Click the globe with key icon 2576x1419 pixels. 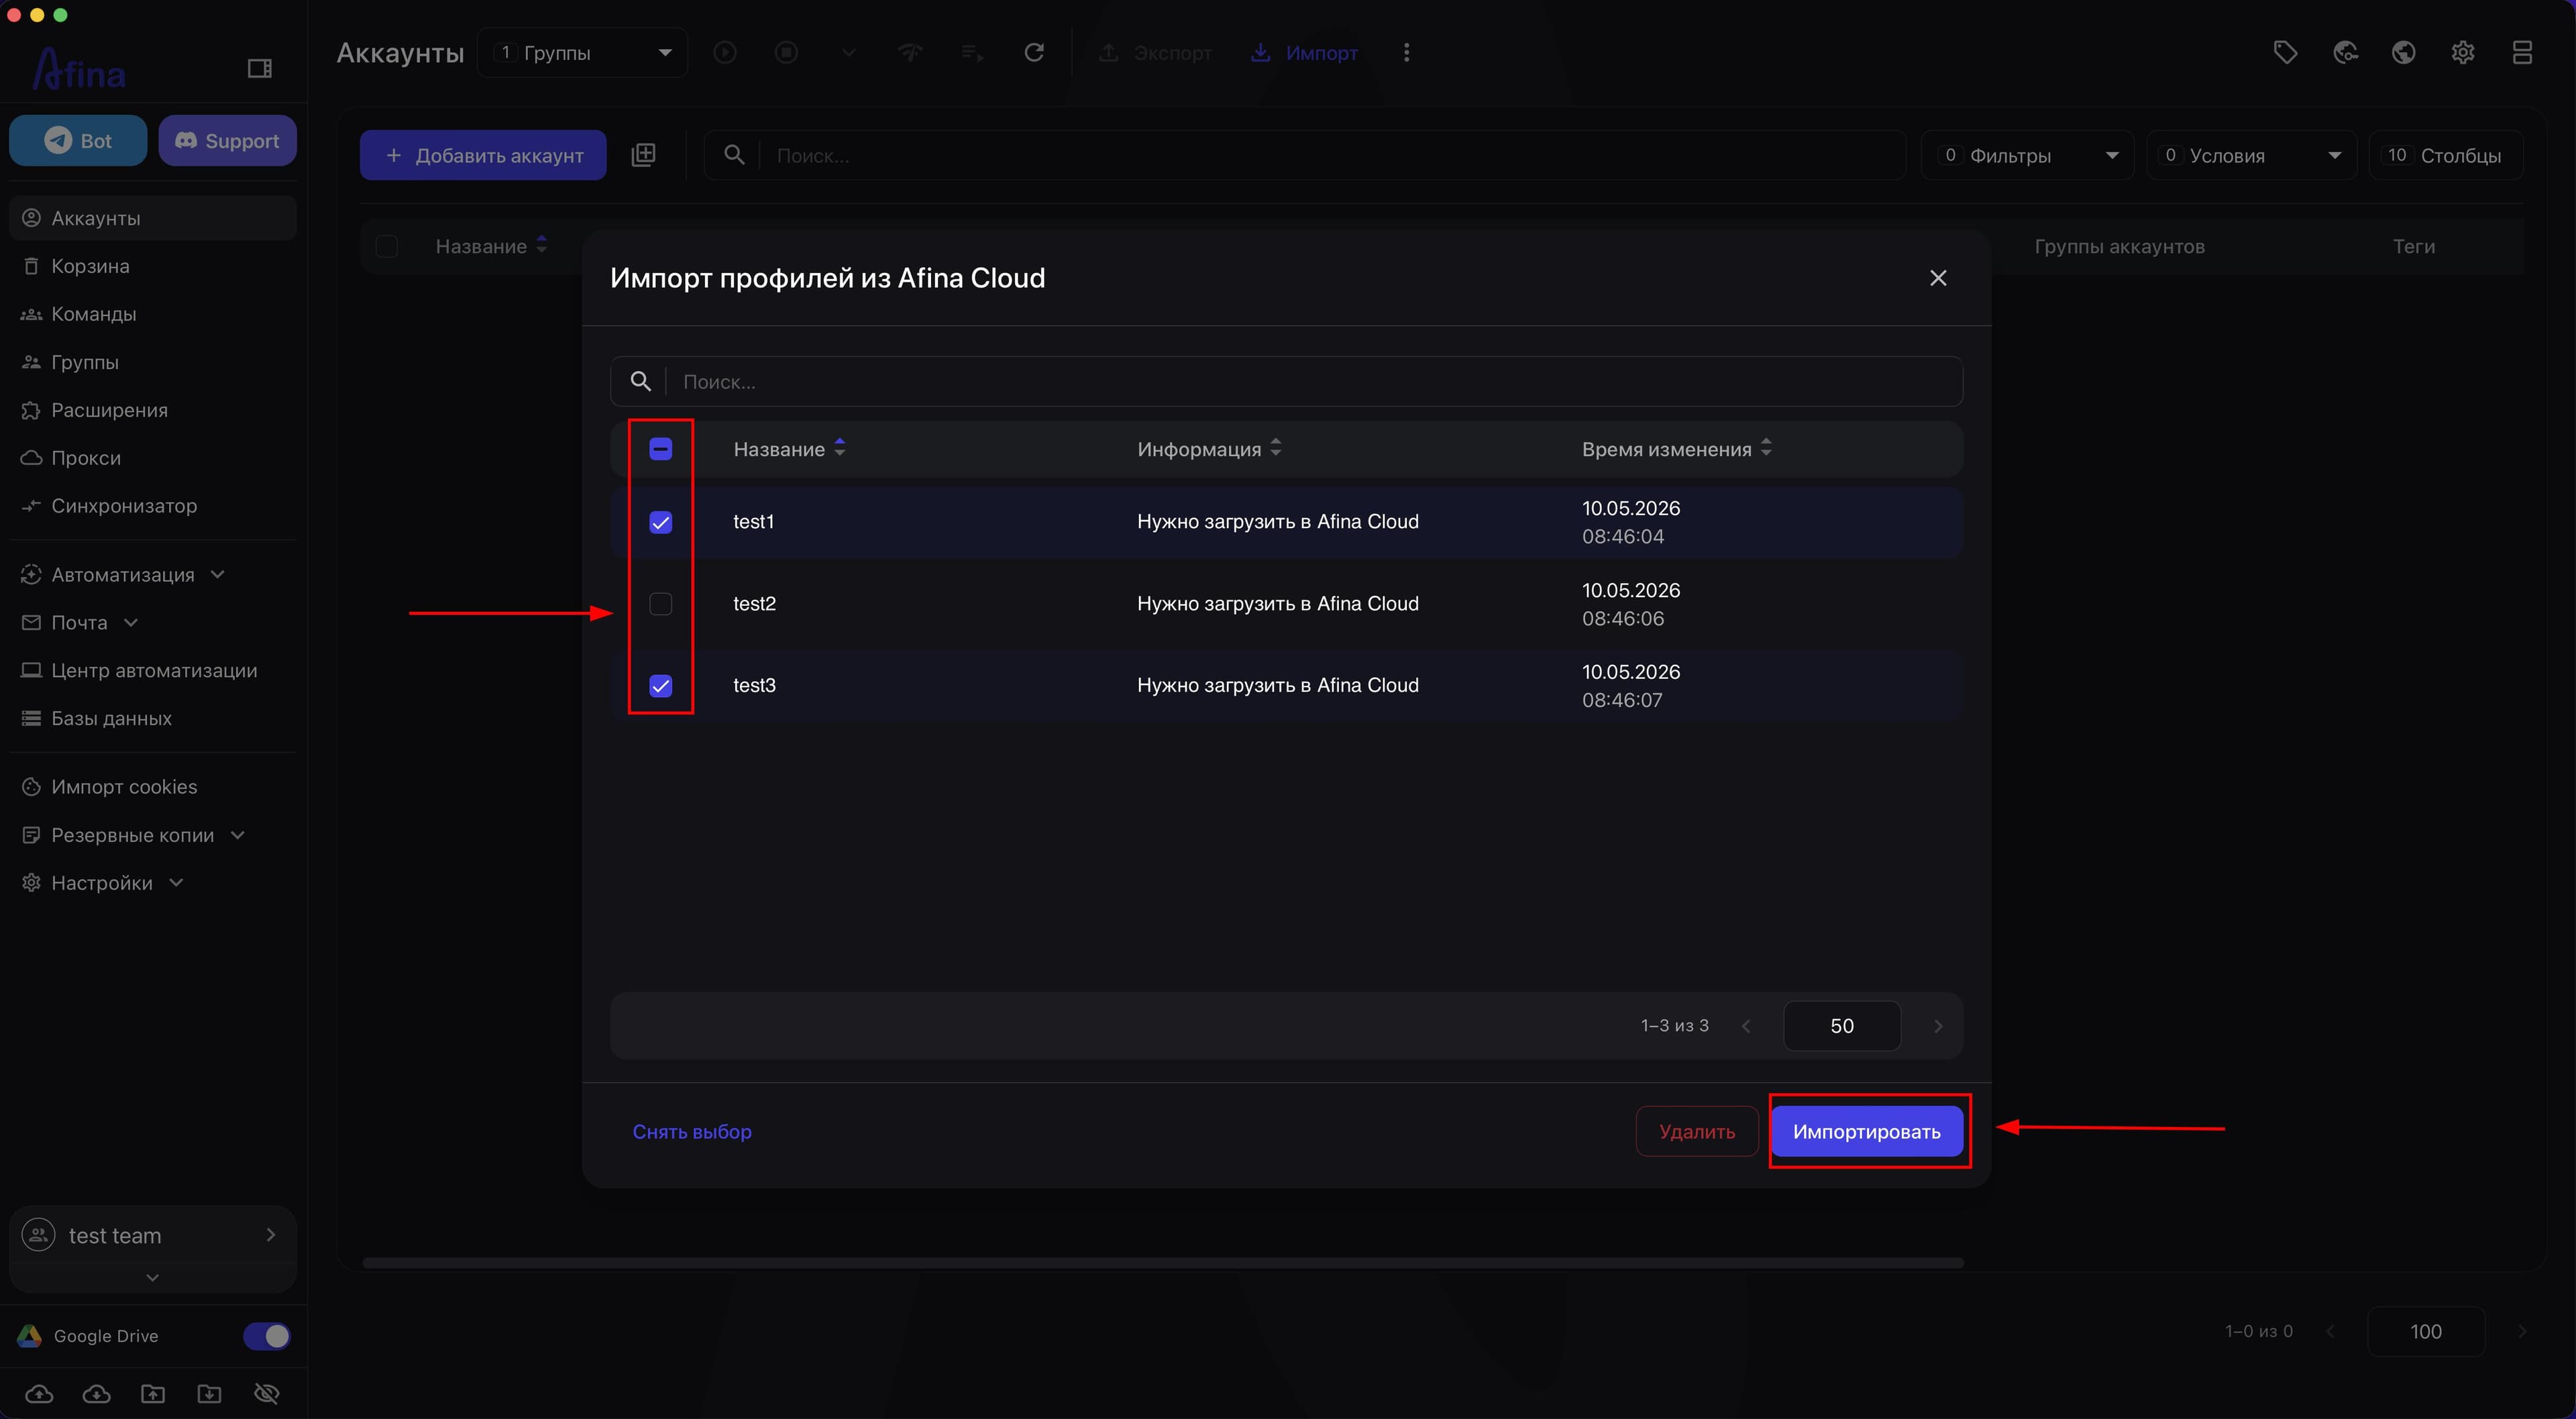pyautogui.click(x=2345, y=52)
